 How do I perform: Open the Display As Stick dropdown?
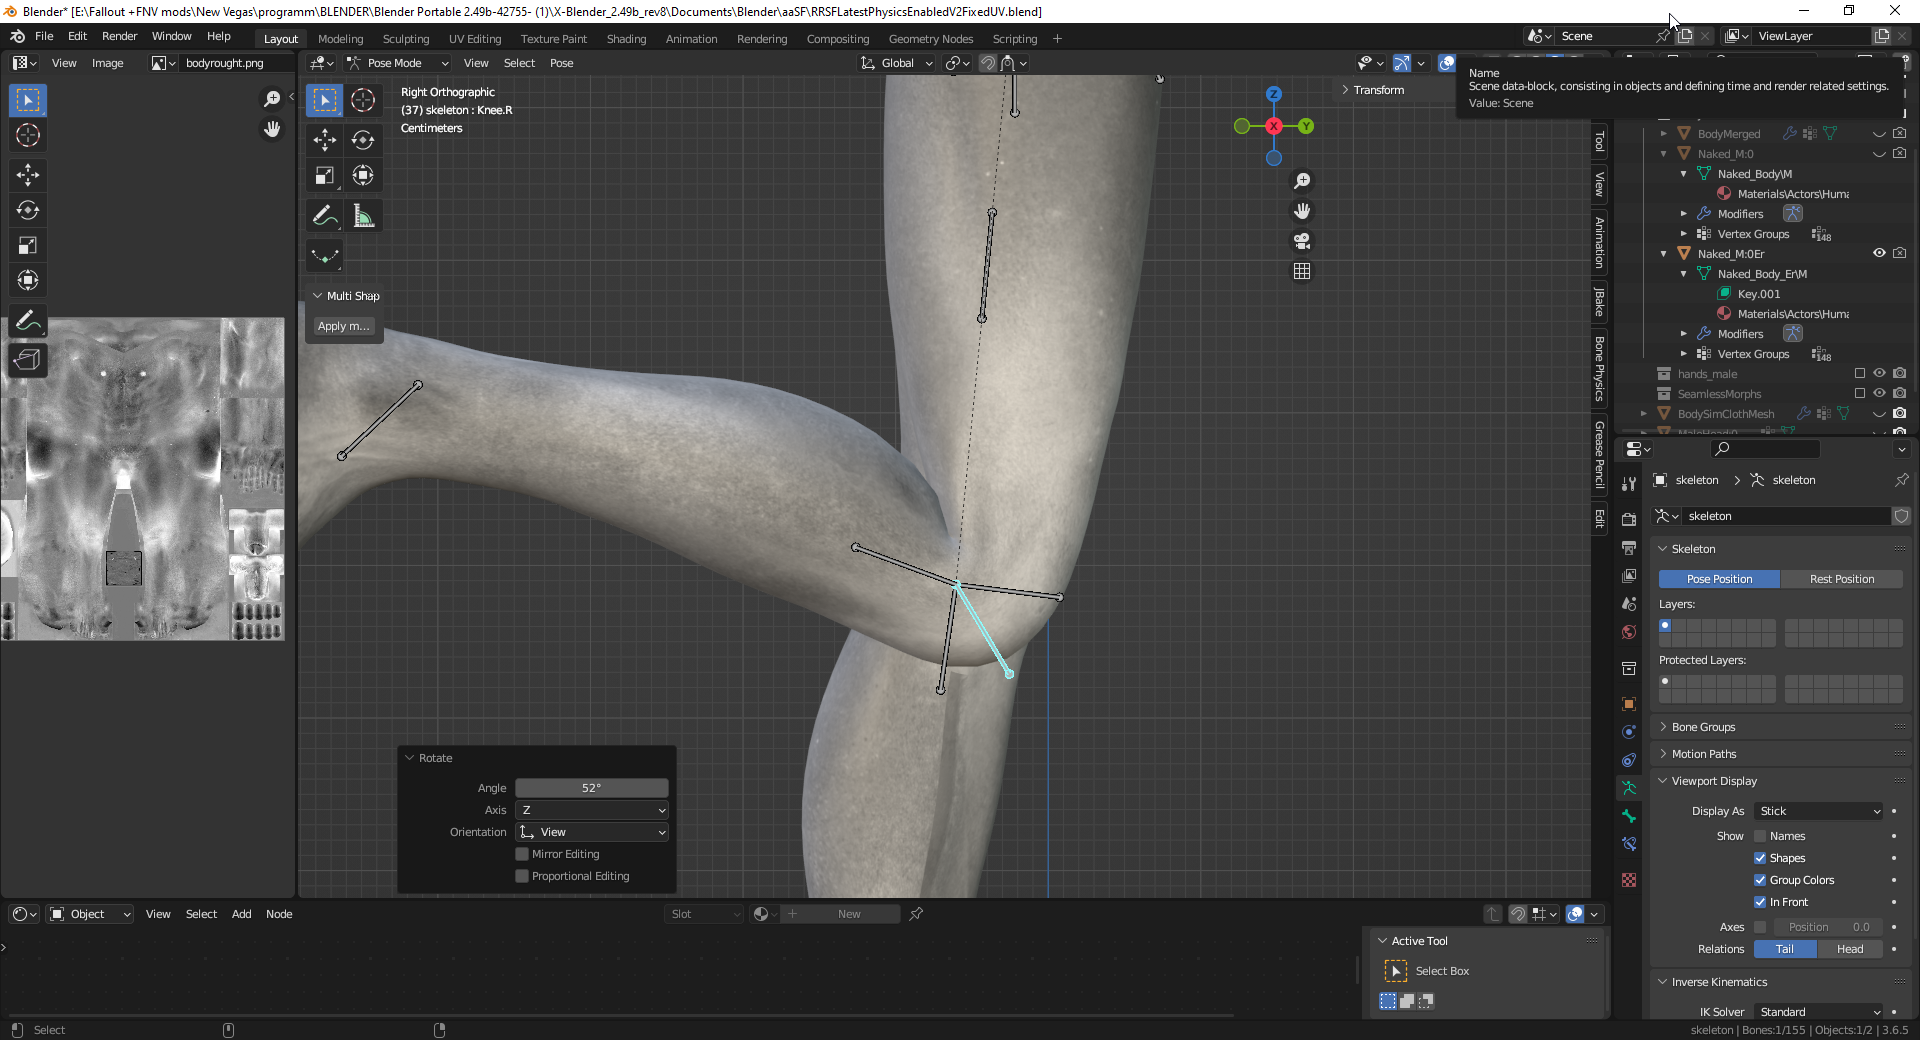click(1817, 811)
